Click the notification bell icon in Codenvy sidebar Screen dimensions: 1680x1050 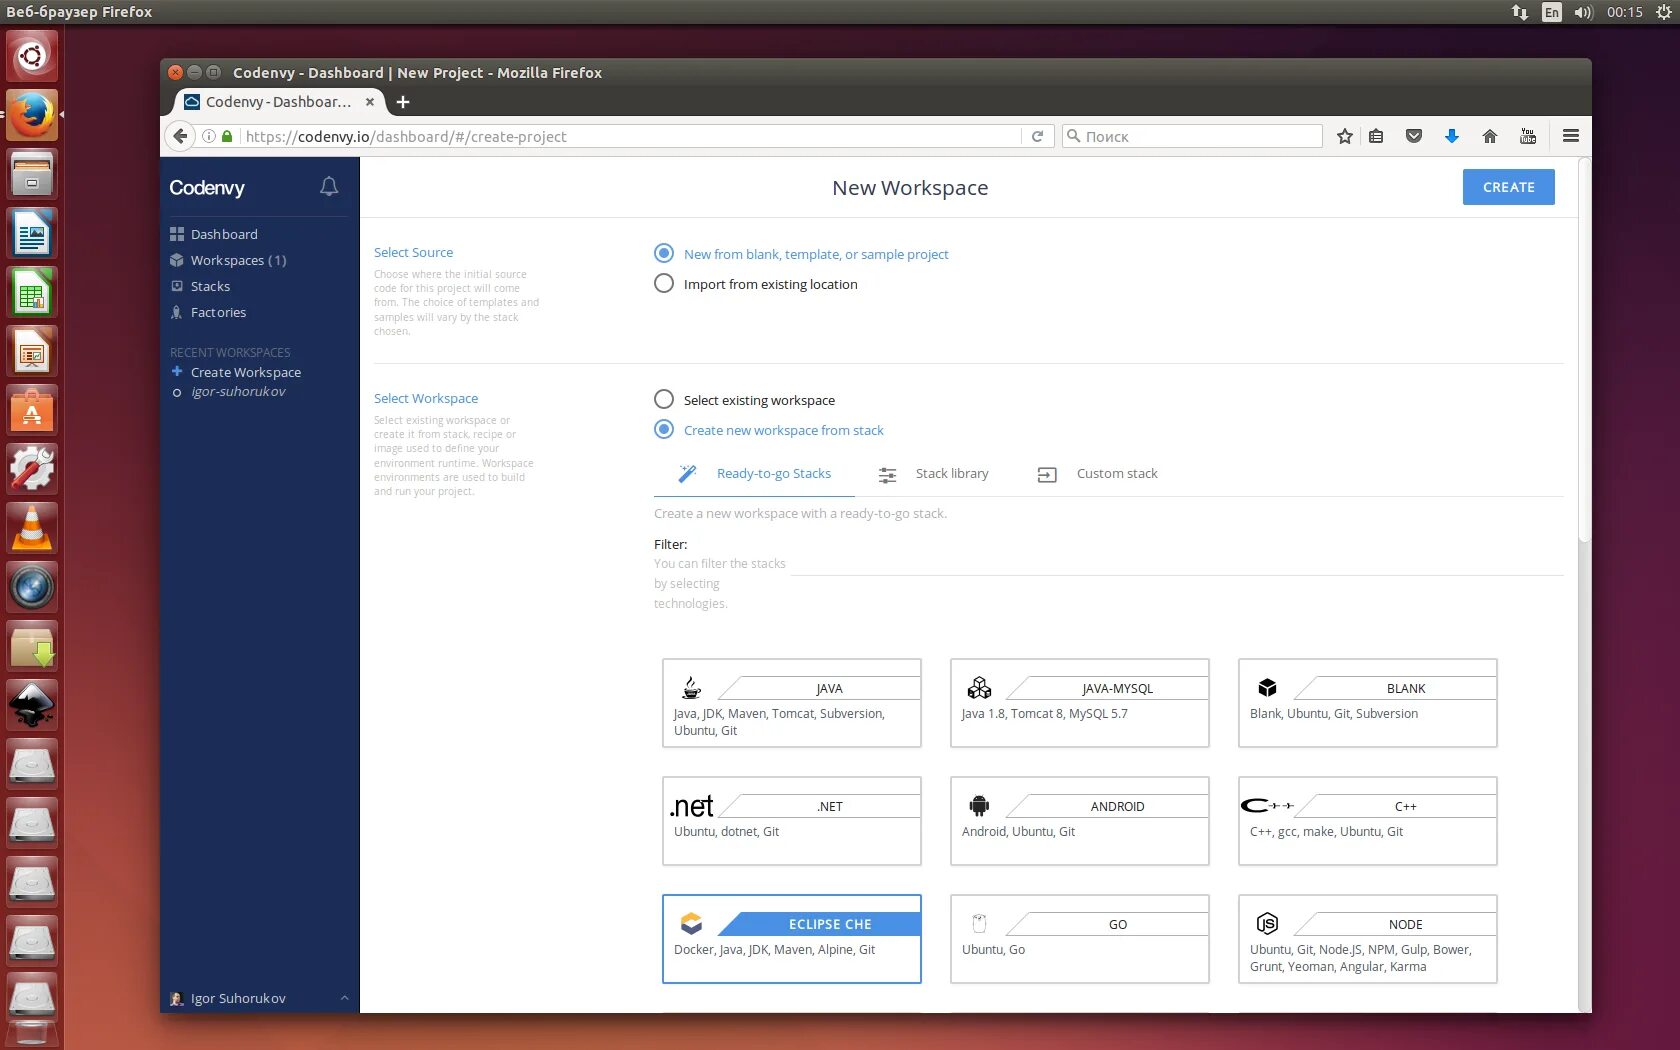329,187
